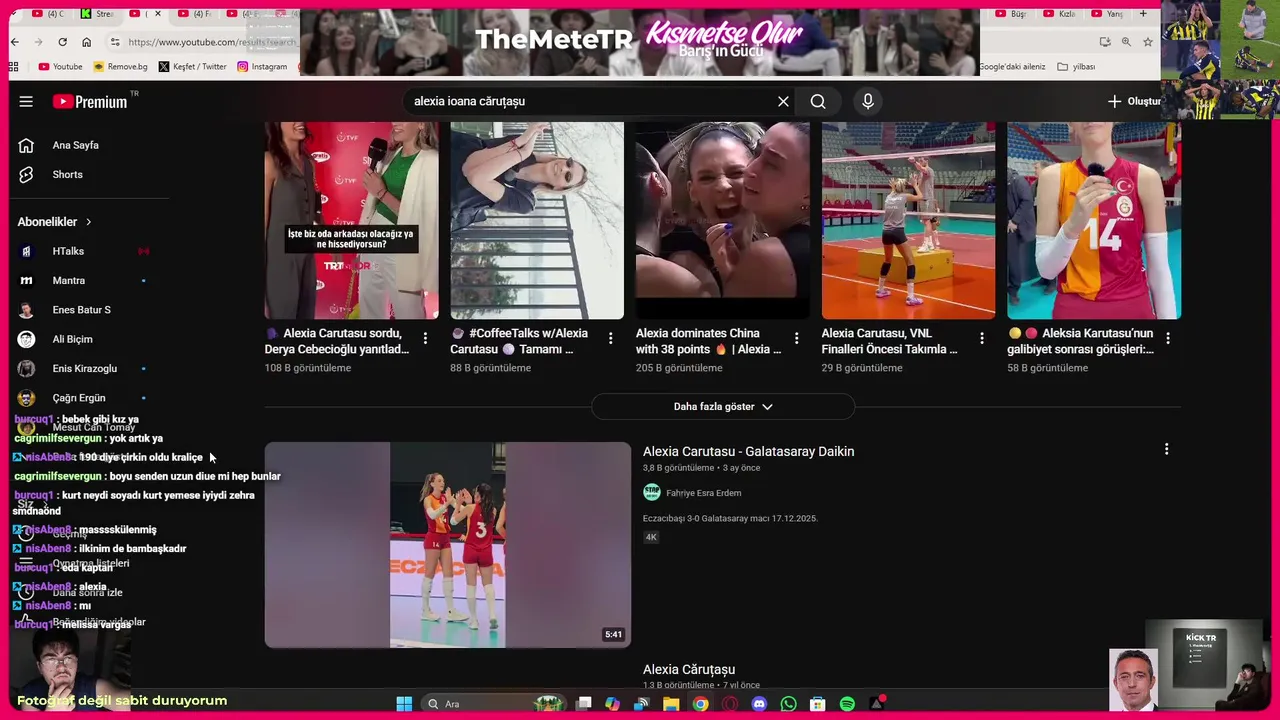Play 'Alexia dominates China' short thumbnail
1280x720 pixels.
click(723, 220)
